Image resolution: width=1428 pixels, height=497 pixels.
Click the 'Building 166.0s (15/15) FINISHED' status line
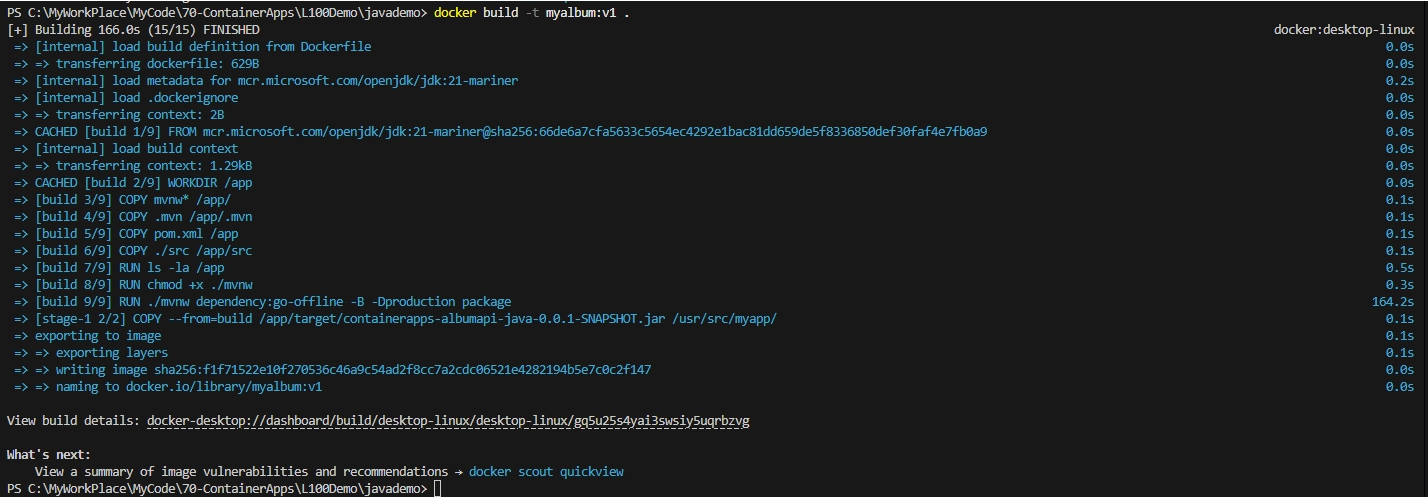point(133,30)
